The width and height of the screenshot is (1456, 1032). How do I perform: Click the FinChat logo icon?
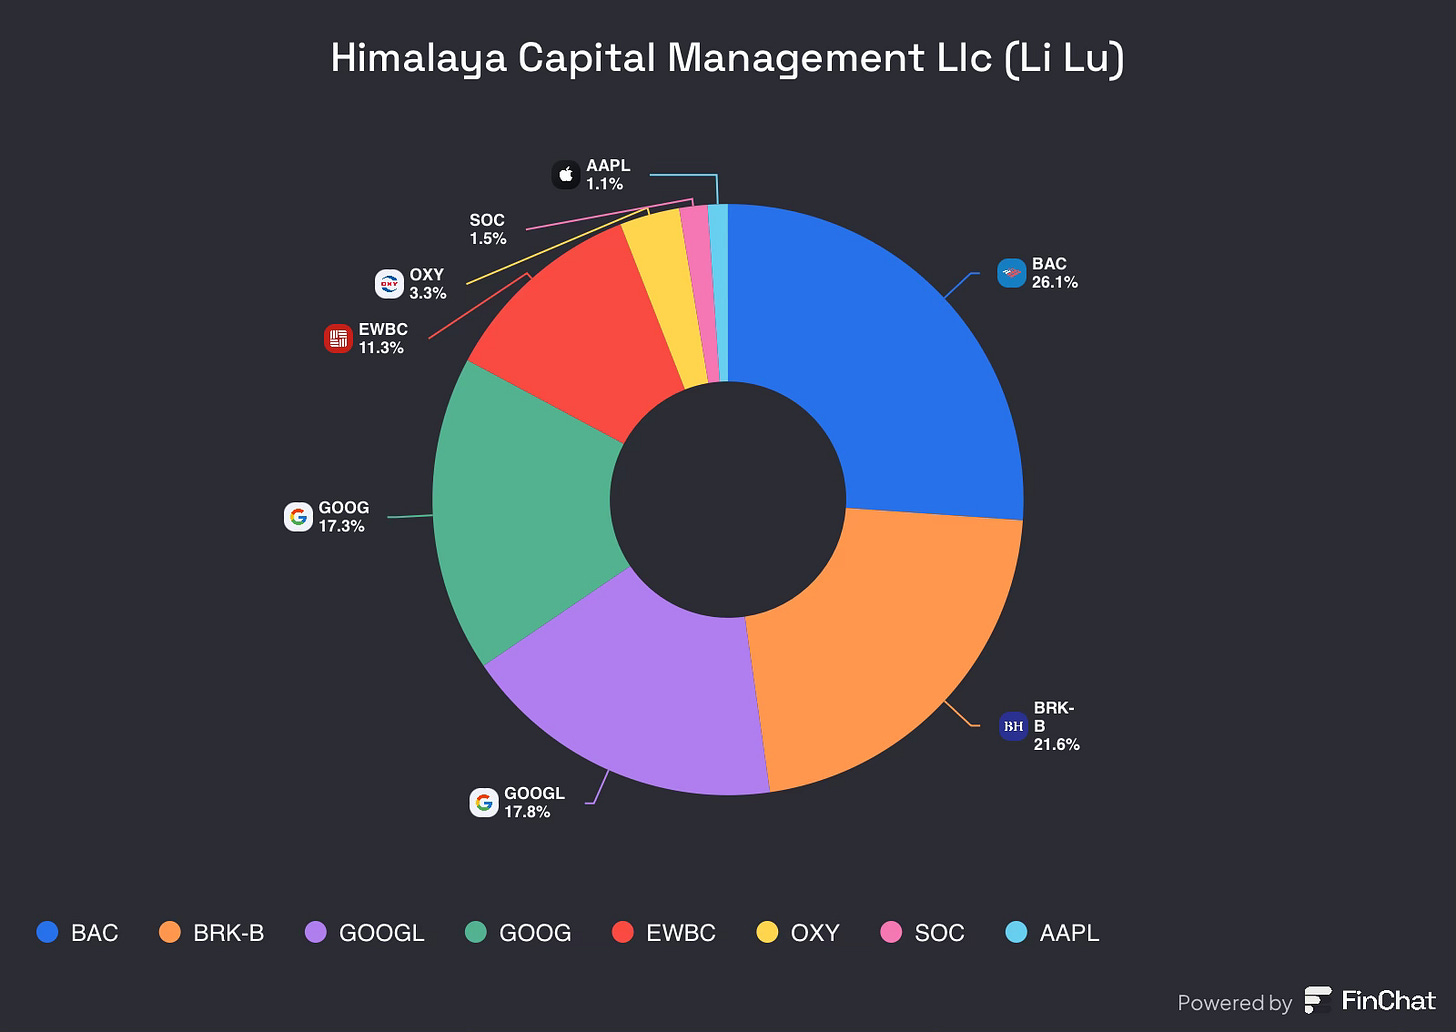coord(1318,1000)
